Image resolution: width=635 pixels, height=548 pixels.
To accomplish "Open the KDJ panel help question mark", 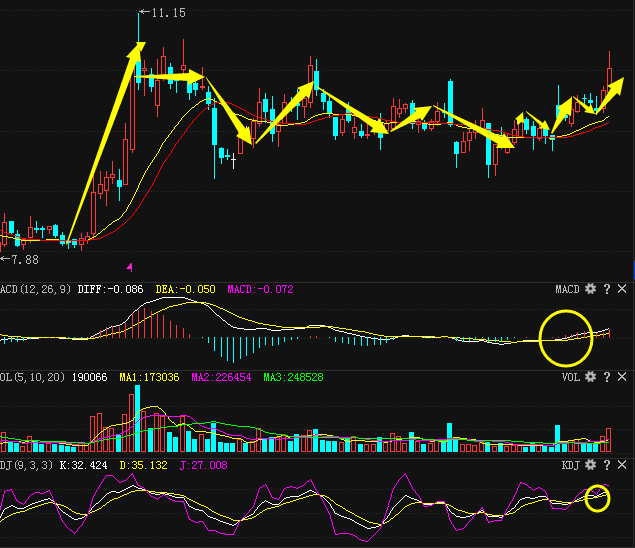I will (607, 465).
